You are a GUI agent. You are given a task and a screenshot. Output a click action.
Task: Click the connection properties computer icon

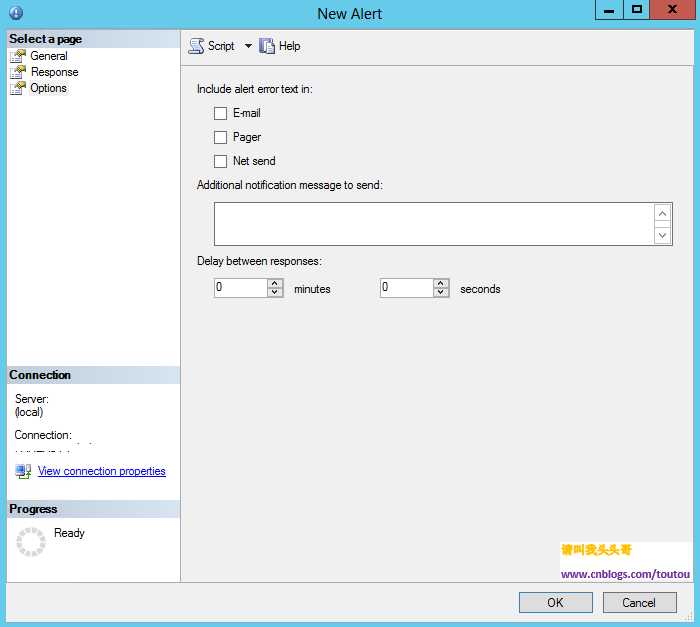[x=23, y=472]
